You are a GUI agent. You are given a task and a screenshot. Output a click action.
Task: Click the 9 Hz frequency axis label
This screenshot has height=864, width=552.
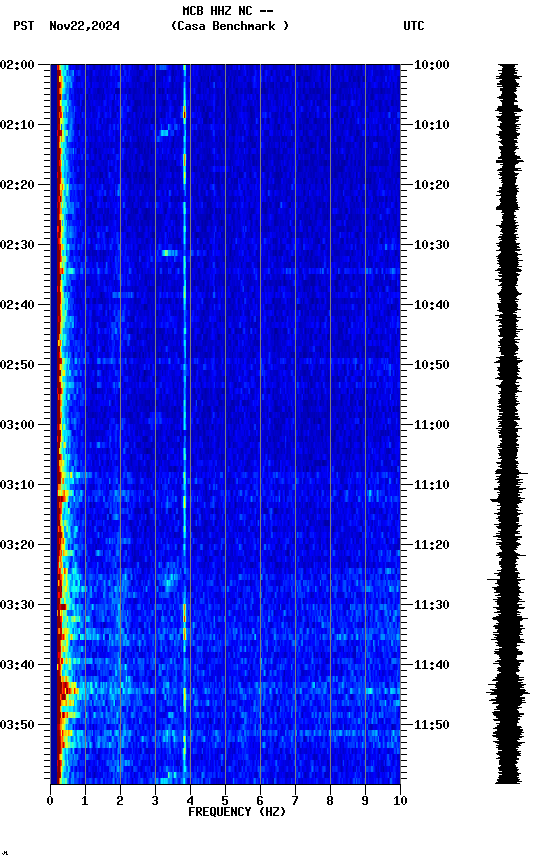[x=365, y=801]
